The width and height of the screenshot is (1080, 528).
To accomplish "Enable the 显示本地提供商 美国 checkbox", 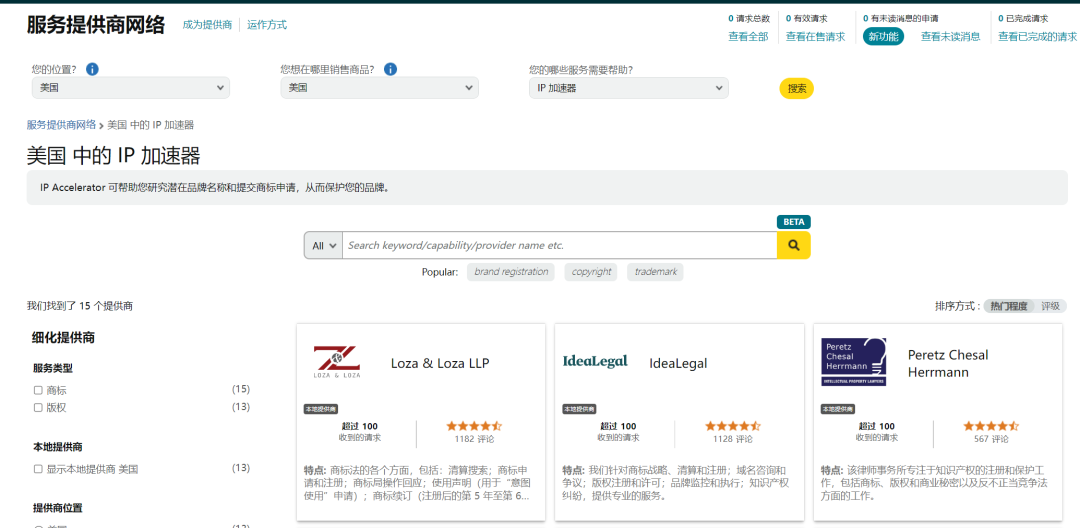I will (39, 469).
